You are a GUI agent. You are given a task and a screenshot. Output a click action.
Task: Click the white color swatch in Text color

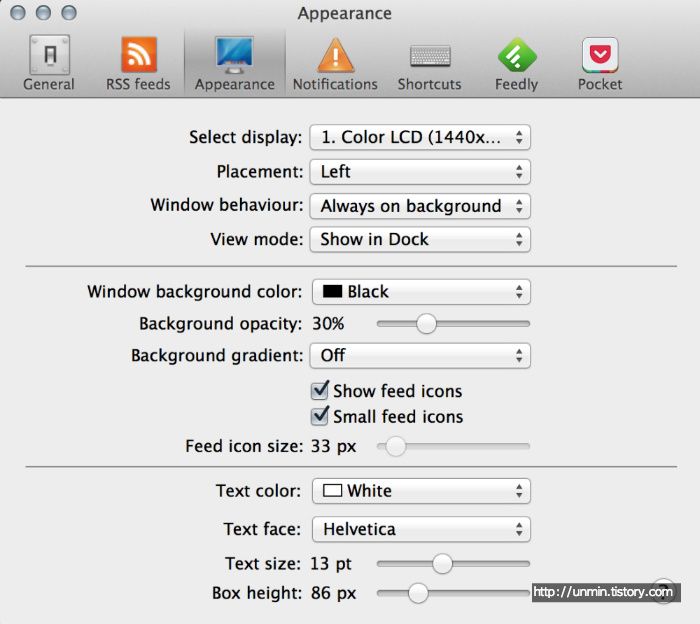(332, 491)
